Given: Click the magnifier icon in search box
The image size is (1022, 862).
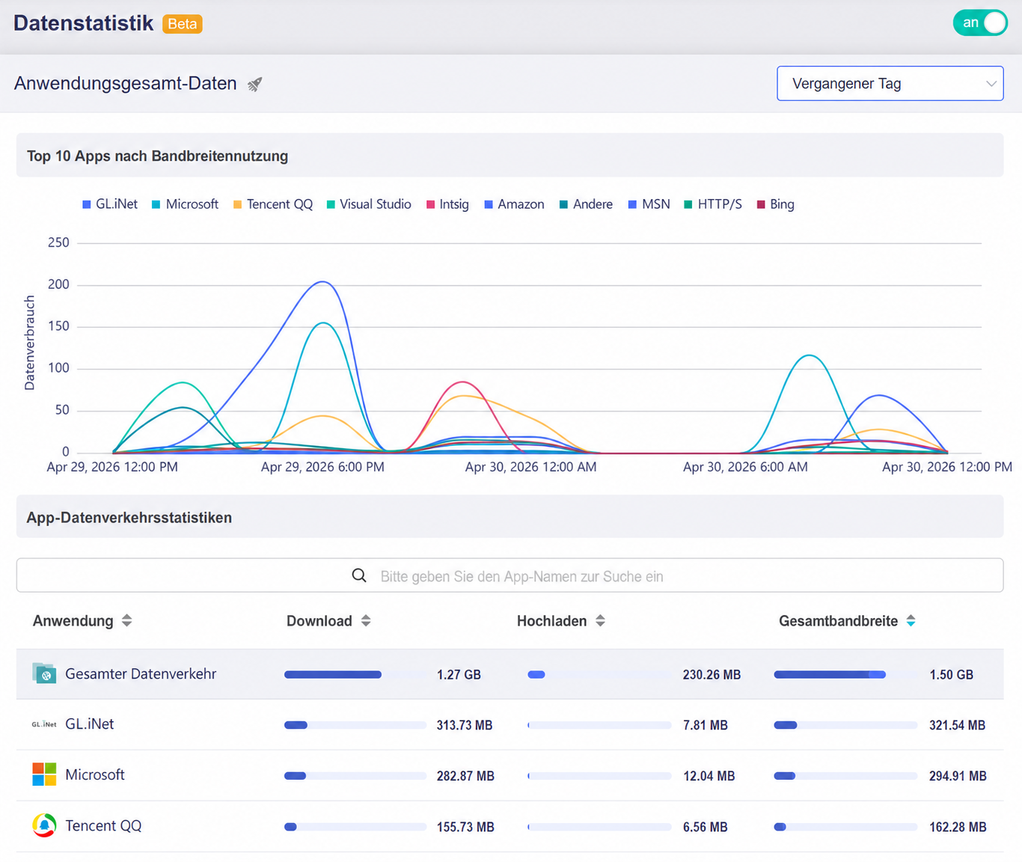Looking at the screenshot, I should 359,575.
